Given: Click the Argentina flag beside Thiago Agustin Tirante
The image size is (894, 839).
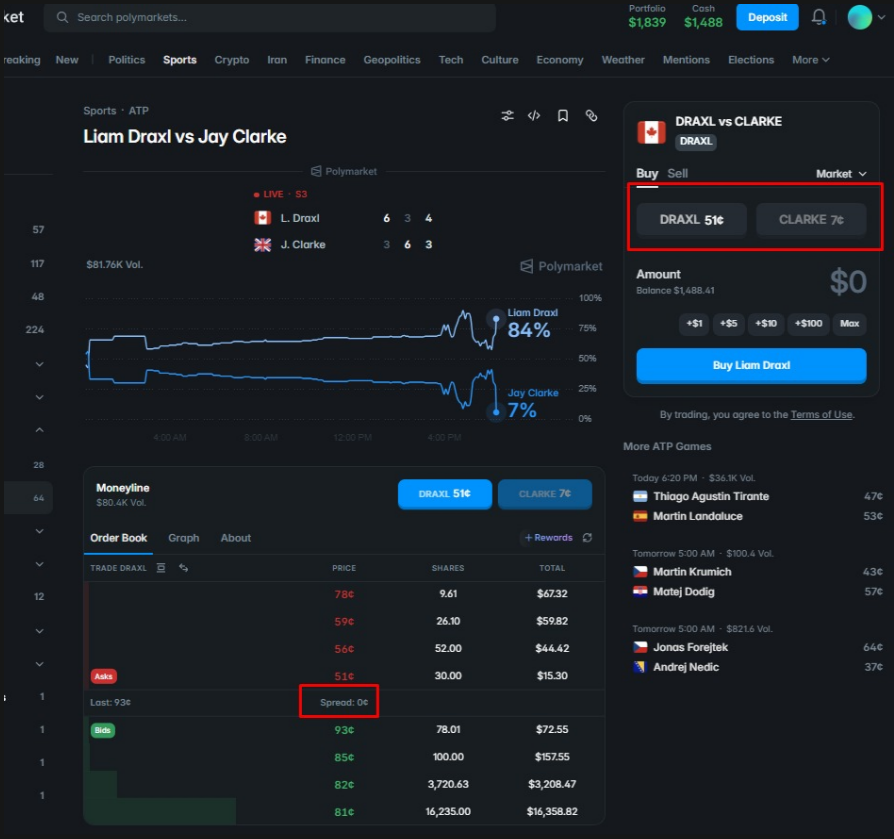Looking at the screenshot, I should (640, 496).
